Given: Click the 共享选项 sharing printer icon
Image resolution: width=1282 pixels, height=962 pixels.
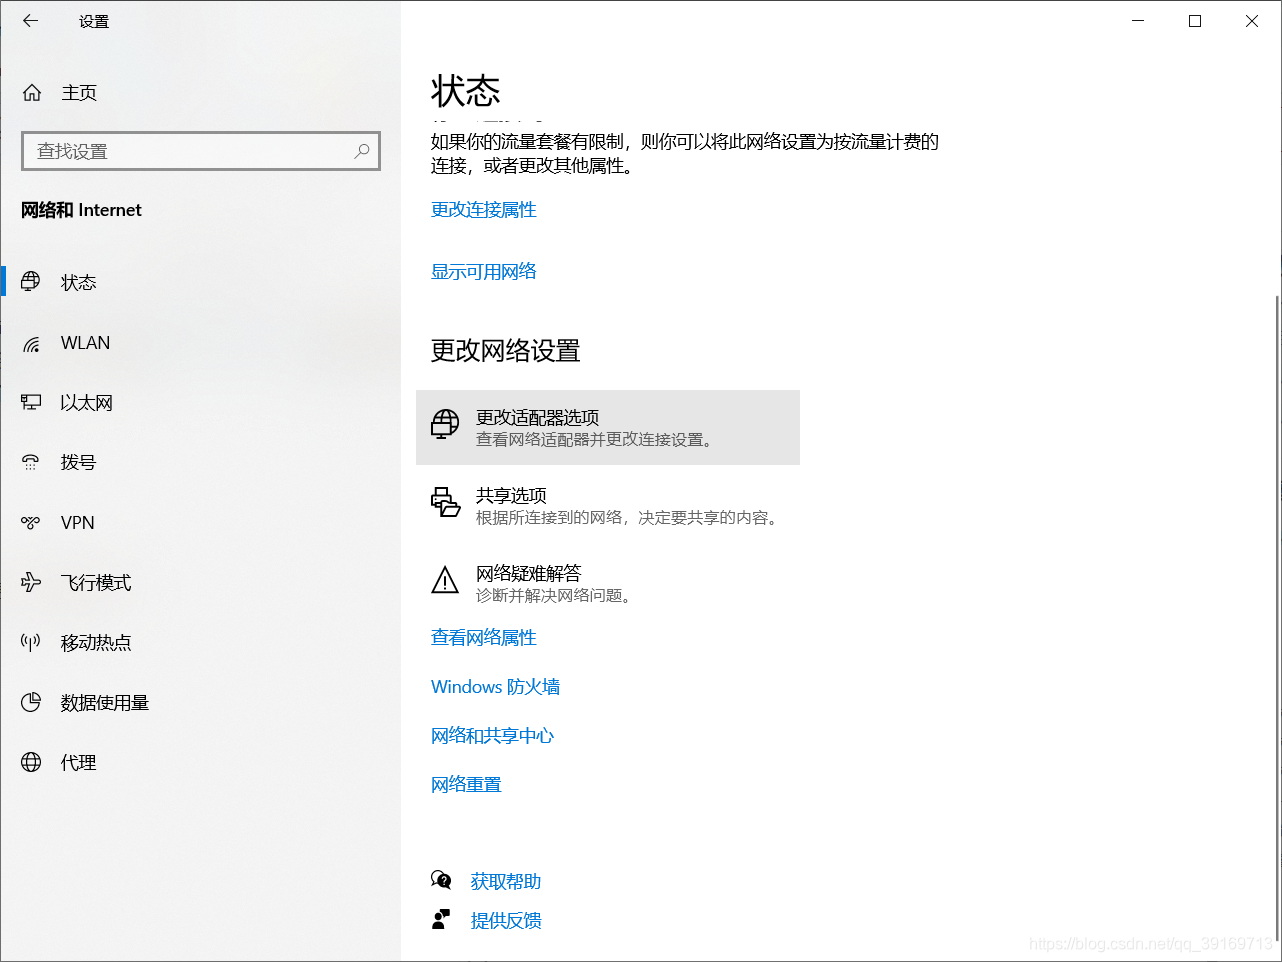Looking at the screenshot, I should tap(444, 503).
